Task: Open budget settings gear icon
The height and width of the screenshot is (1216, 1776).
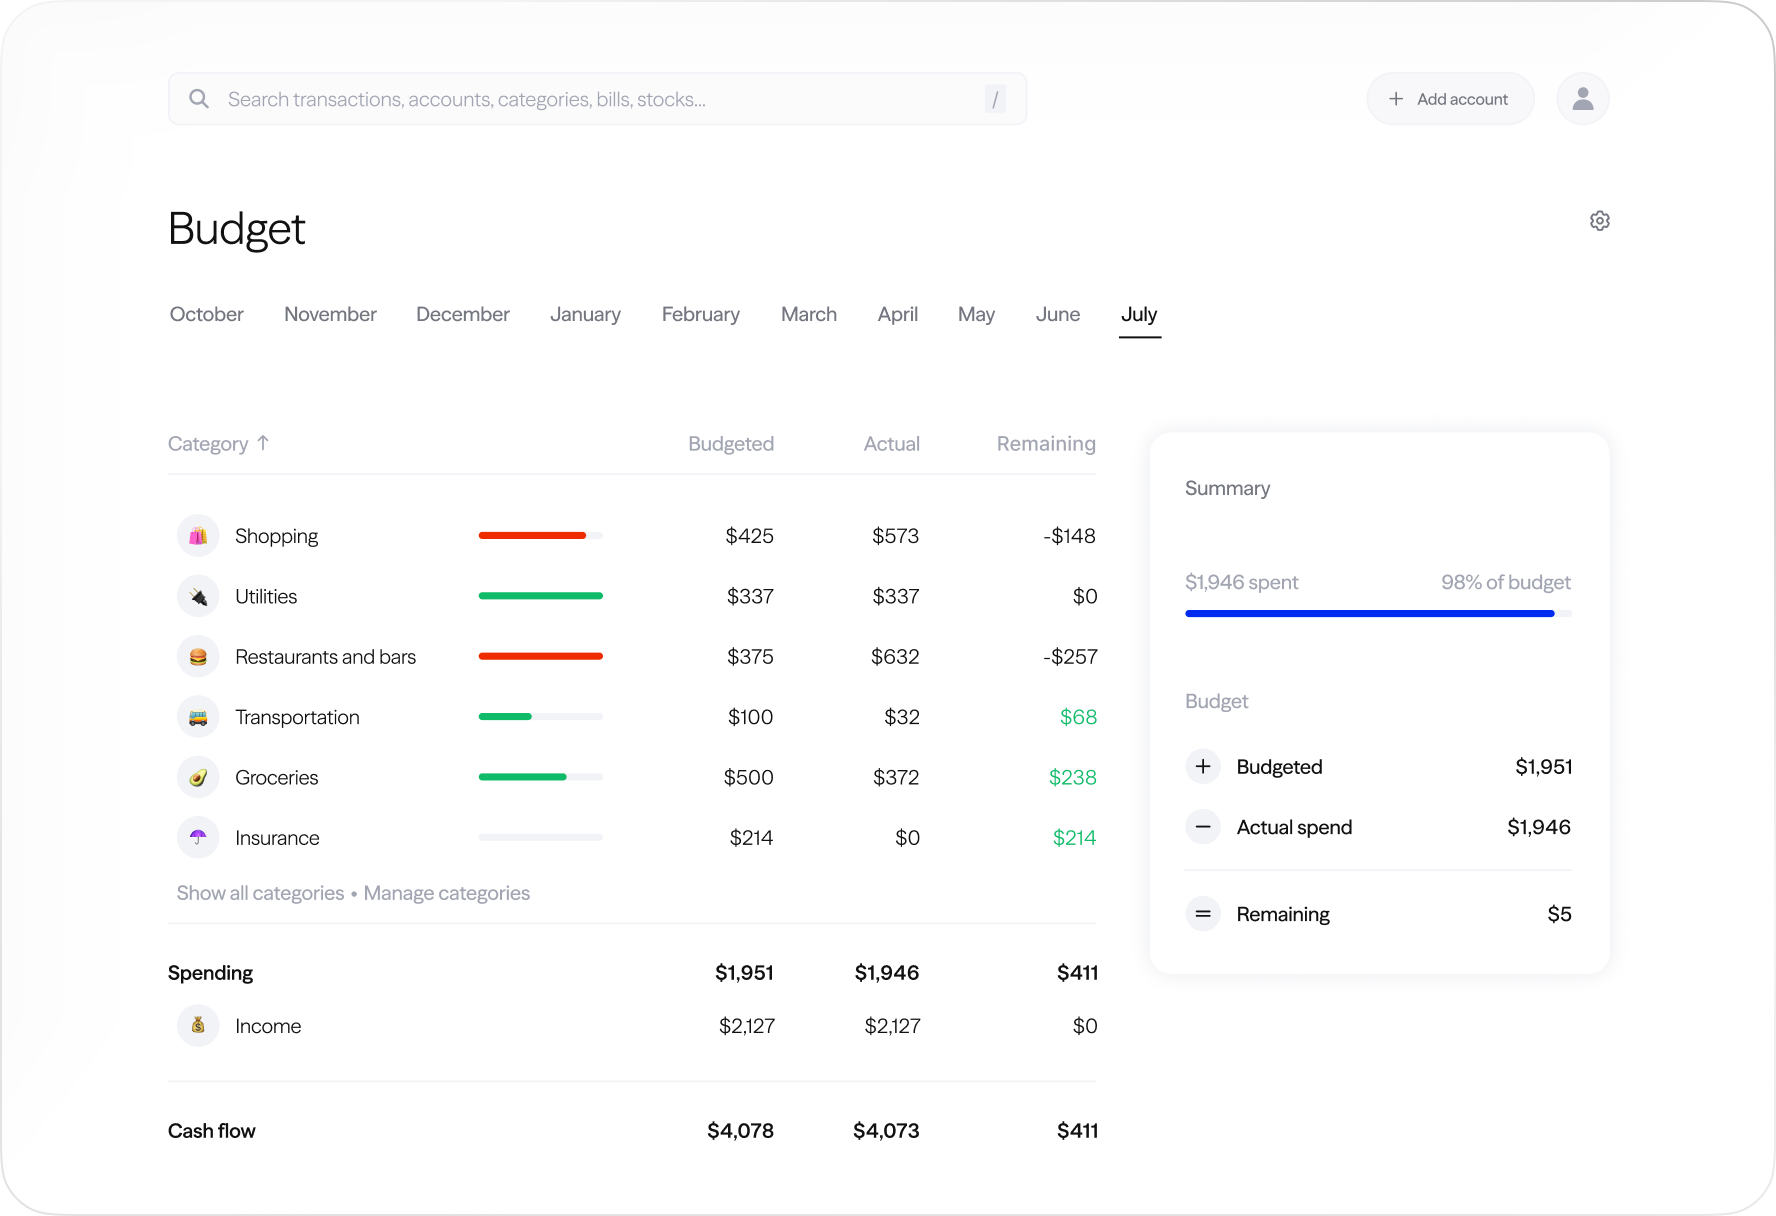Action: pyautogui.click(x=1599, y=221)
